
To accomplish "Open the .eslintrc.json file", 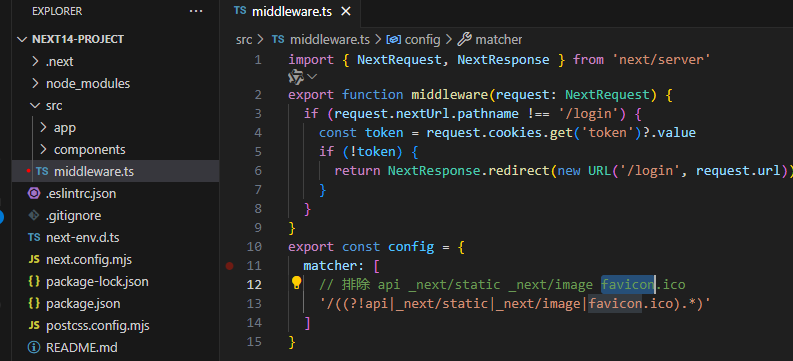I will [x=81, y=194].
